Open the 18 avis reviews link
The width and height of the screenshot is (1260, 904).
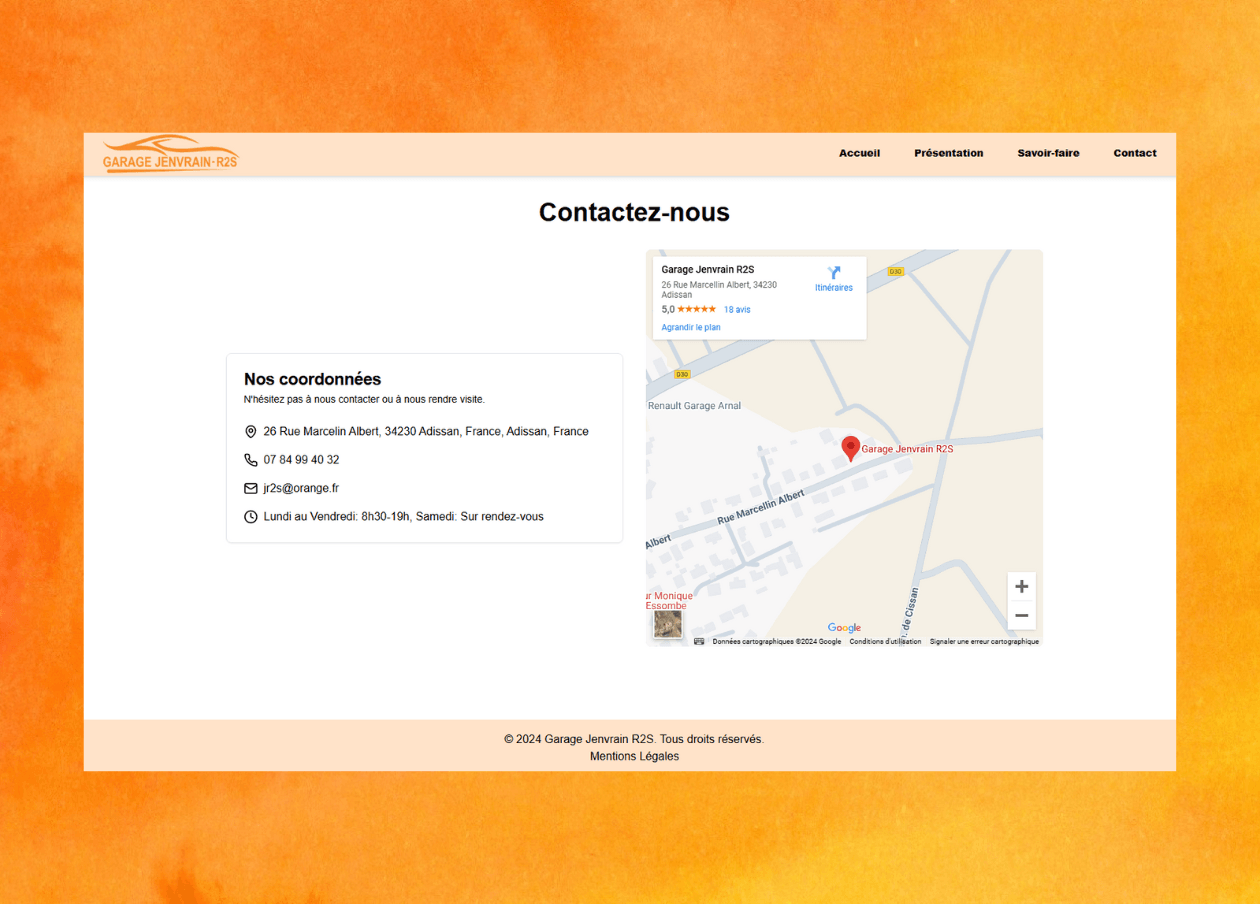tap(737, 310)
